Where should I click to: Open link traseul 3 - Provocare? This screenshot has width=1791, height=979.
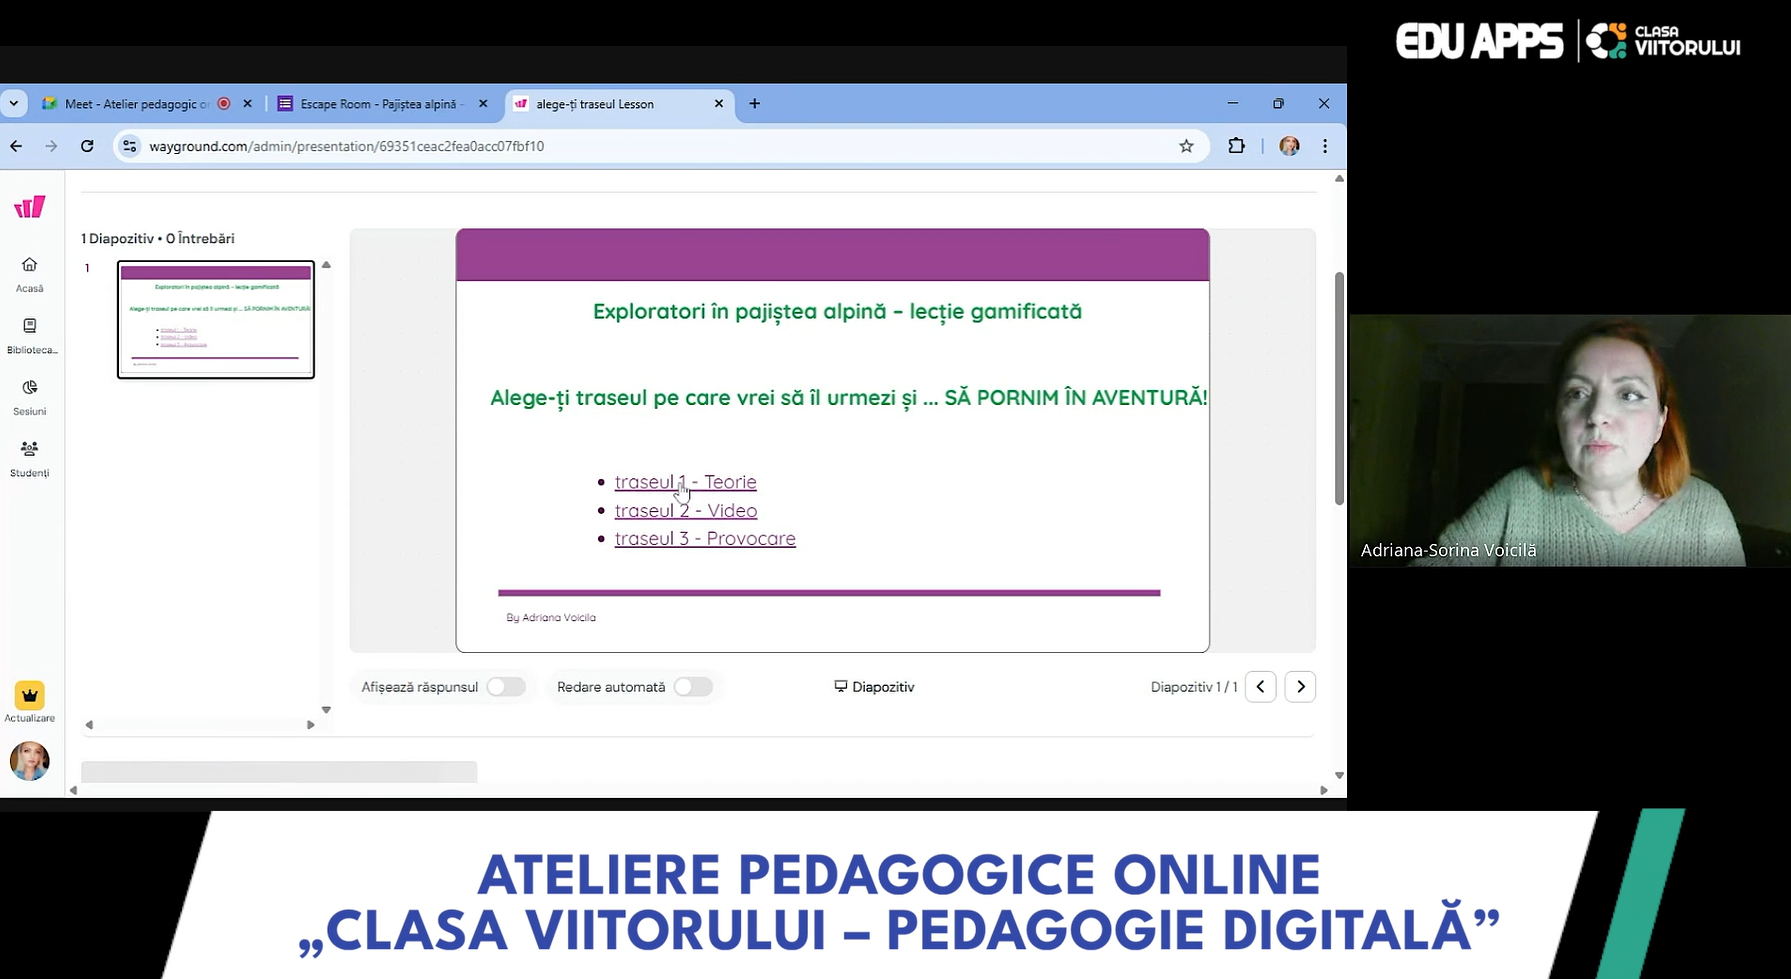705,538
